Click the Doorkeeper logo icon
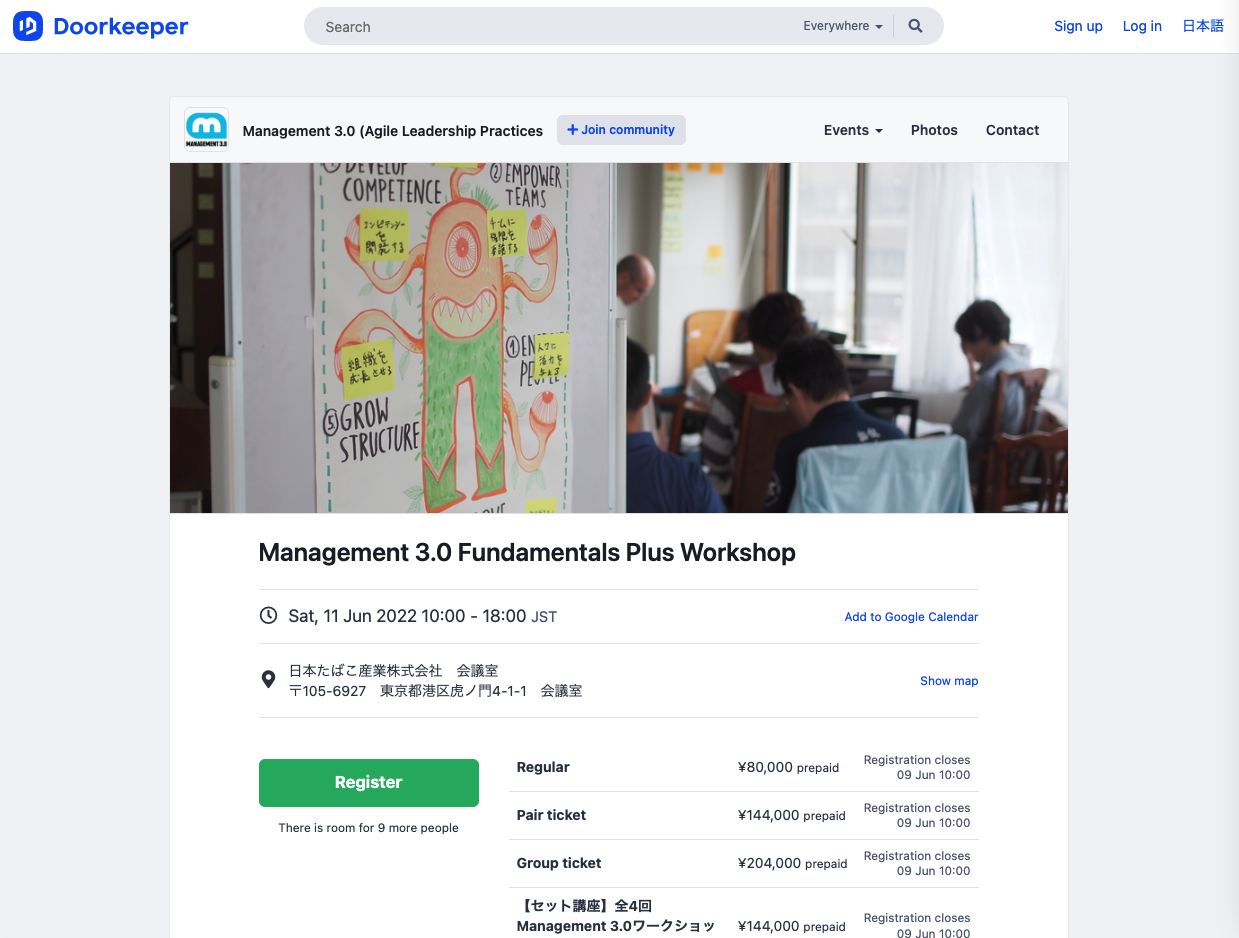The height and width of the screenshot is (938, 1239). click(28, 26)
